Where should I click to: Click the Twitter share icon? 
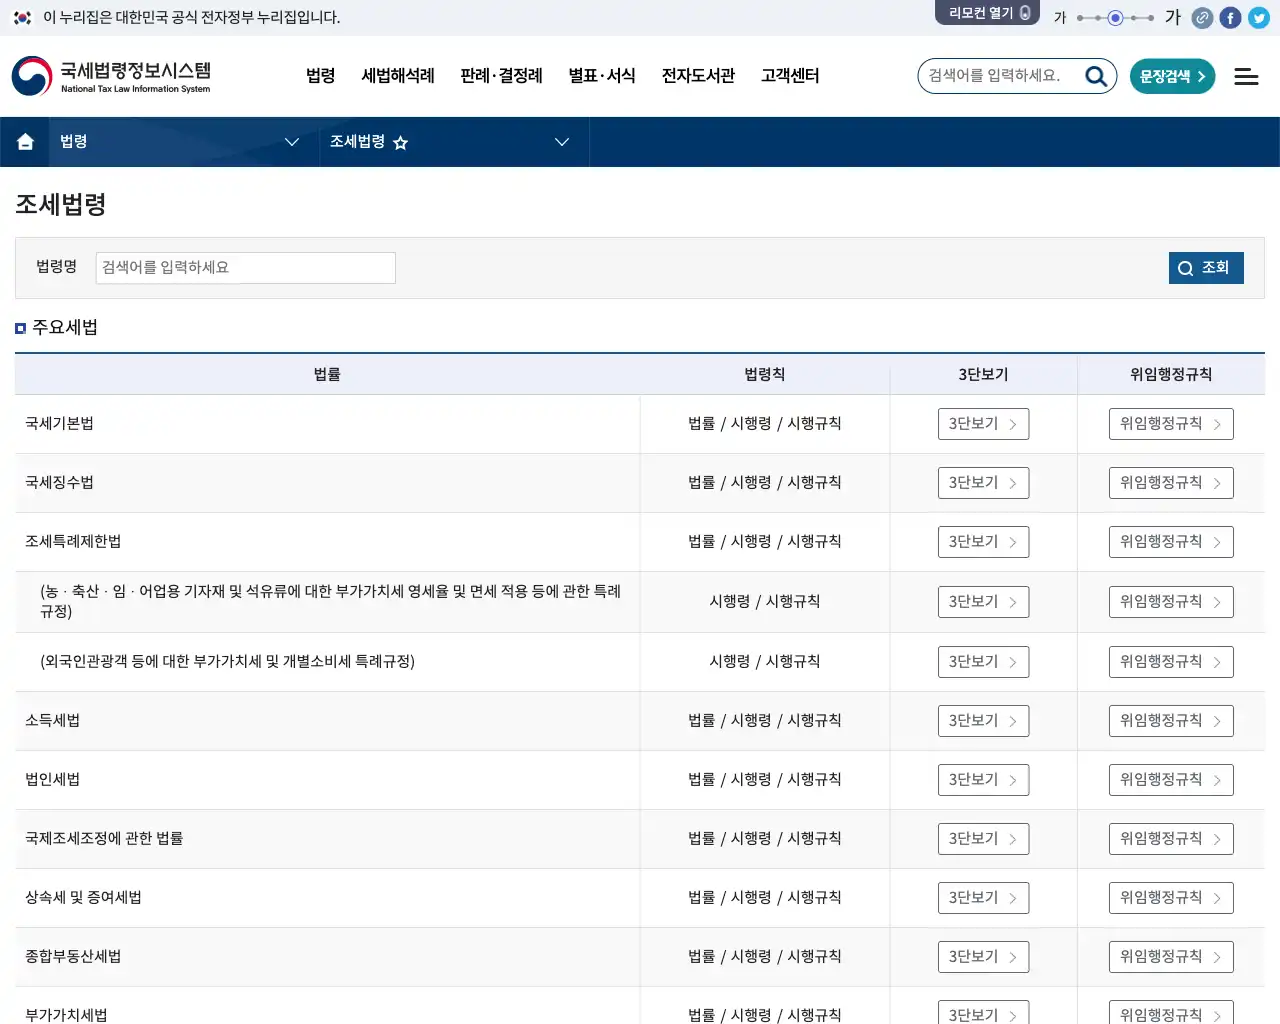pyautogui.click(x=1259, y=18)
